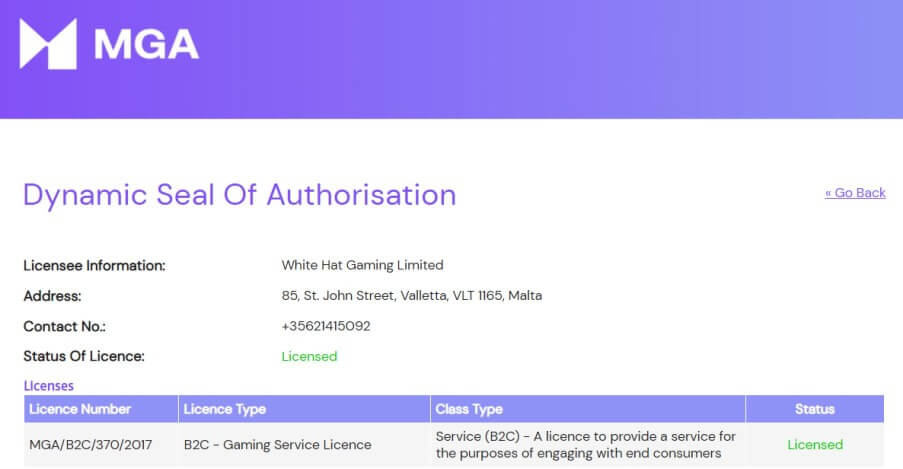This screenshot has height=469, width=903.
Task: Select licence number MGA/B2C/370/2017 cell
Action: pyautogui.click(x=91, y=445)
